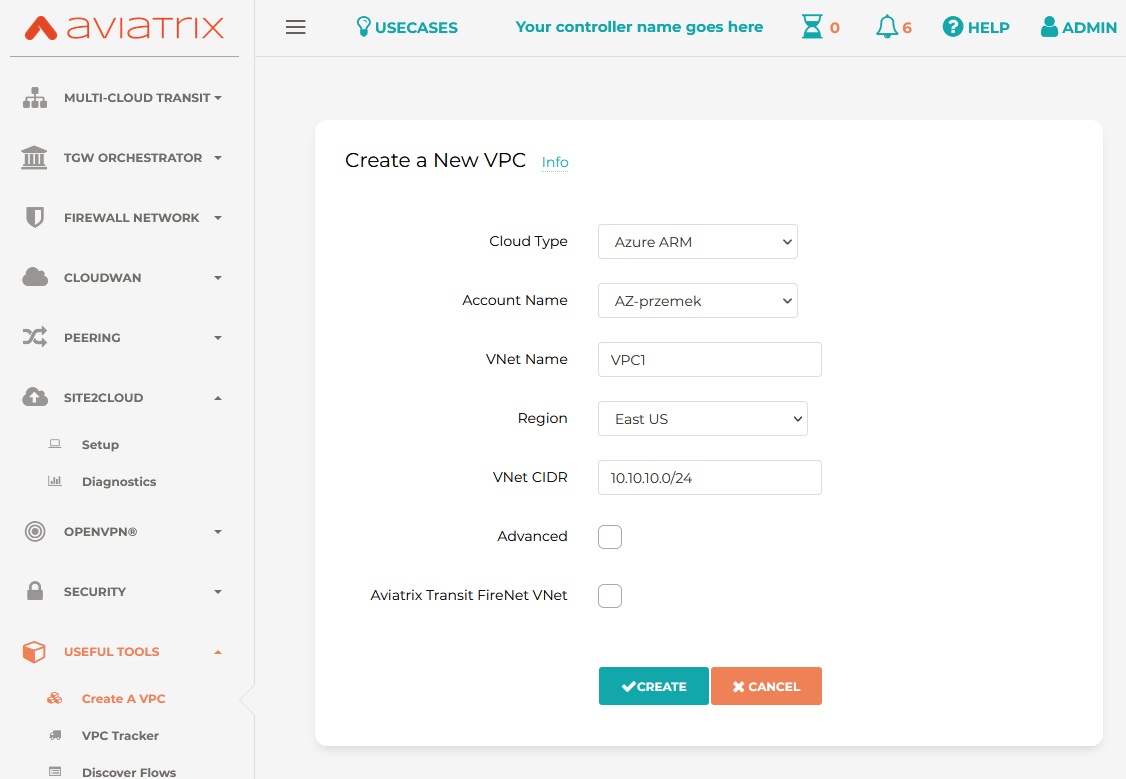Select the Peering menu label
Image resolution: width=1126 pixels, height=779 pixels.
pos(92,337)
